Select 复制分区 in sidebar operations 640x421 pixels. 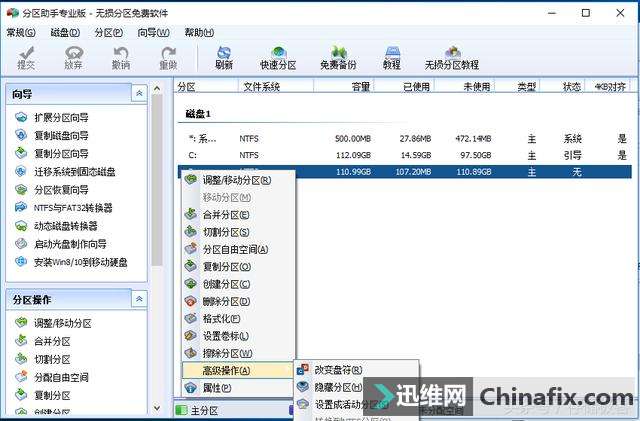pyautogui.click(x=42, y=395)
